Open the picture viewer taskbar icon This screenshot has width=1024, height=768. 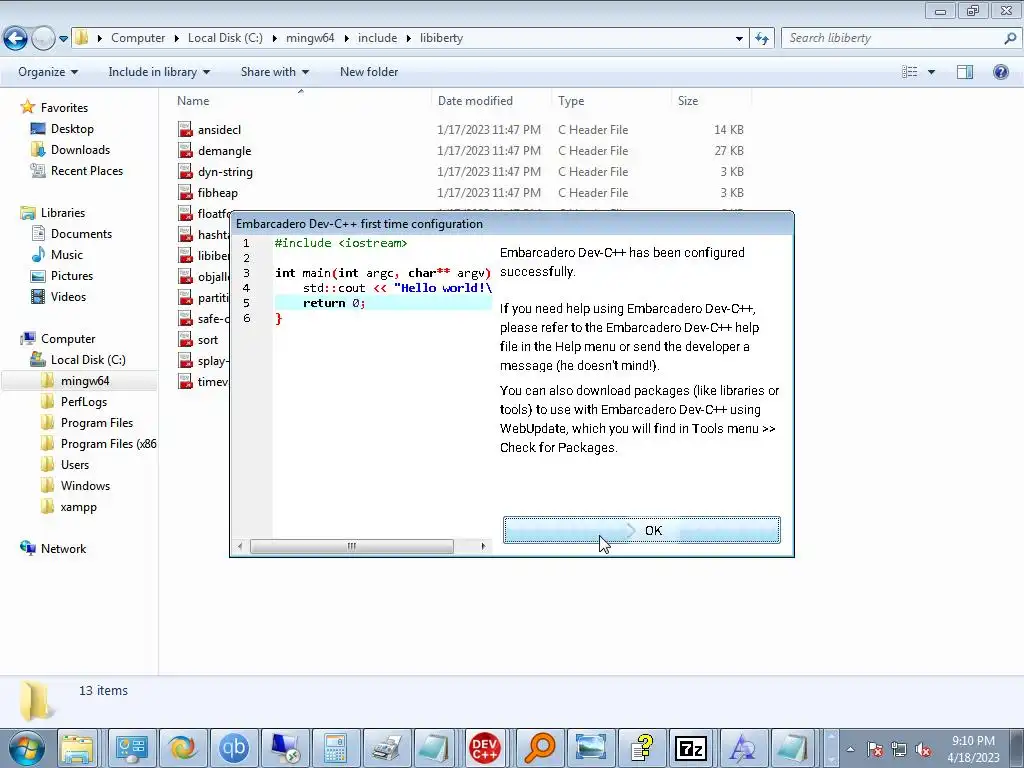pos(590,748)
